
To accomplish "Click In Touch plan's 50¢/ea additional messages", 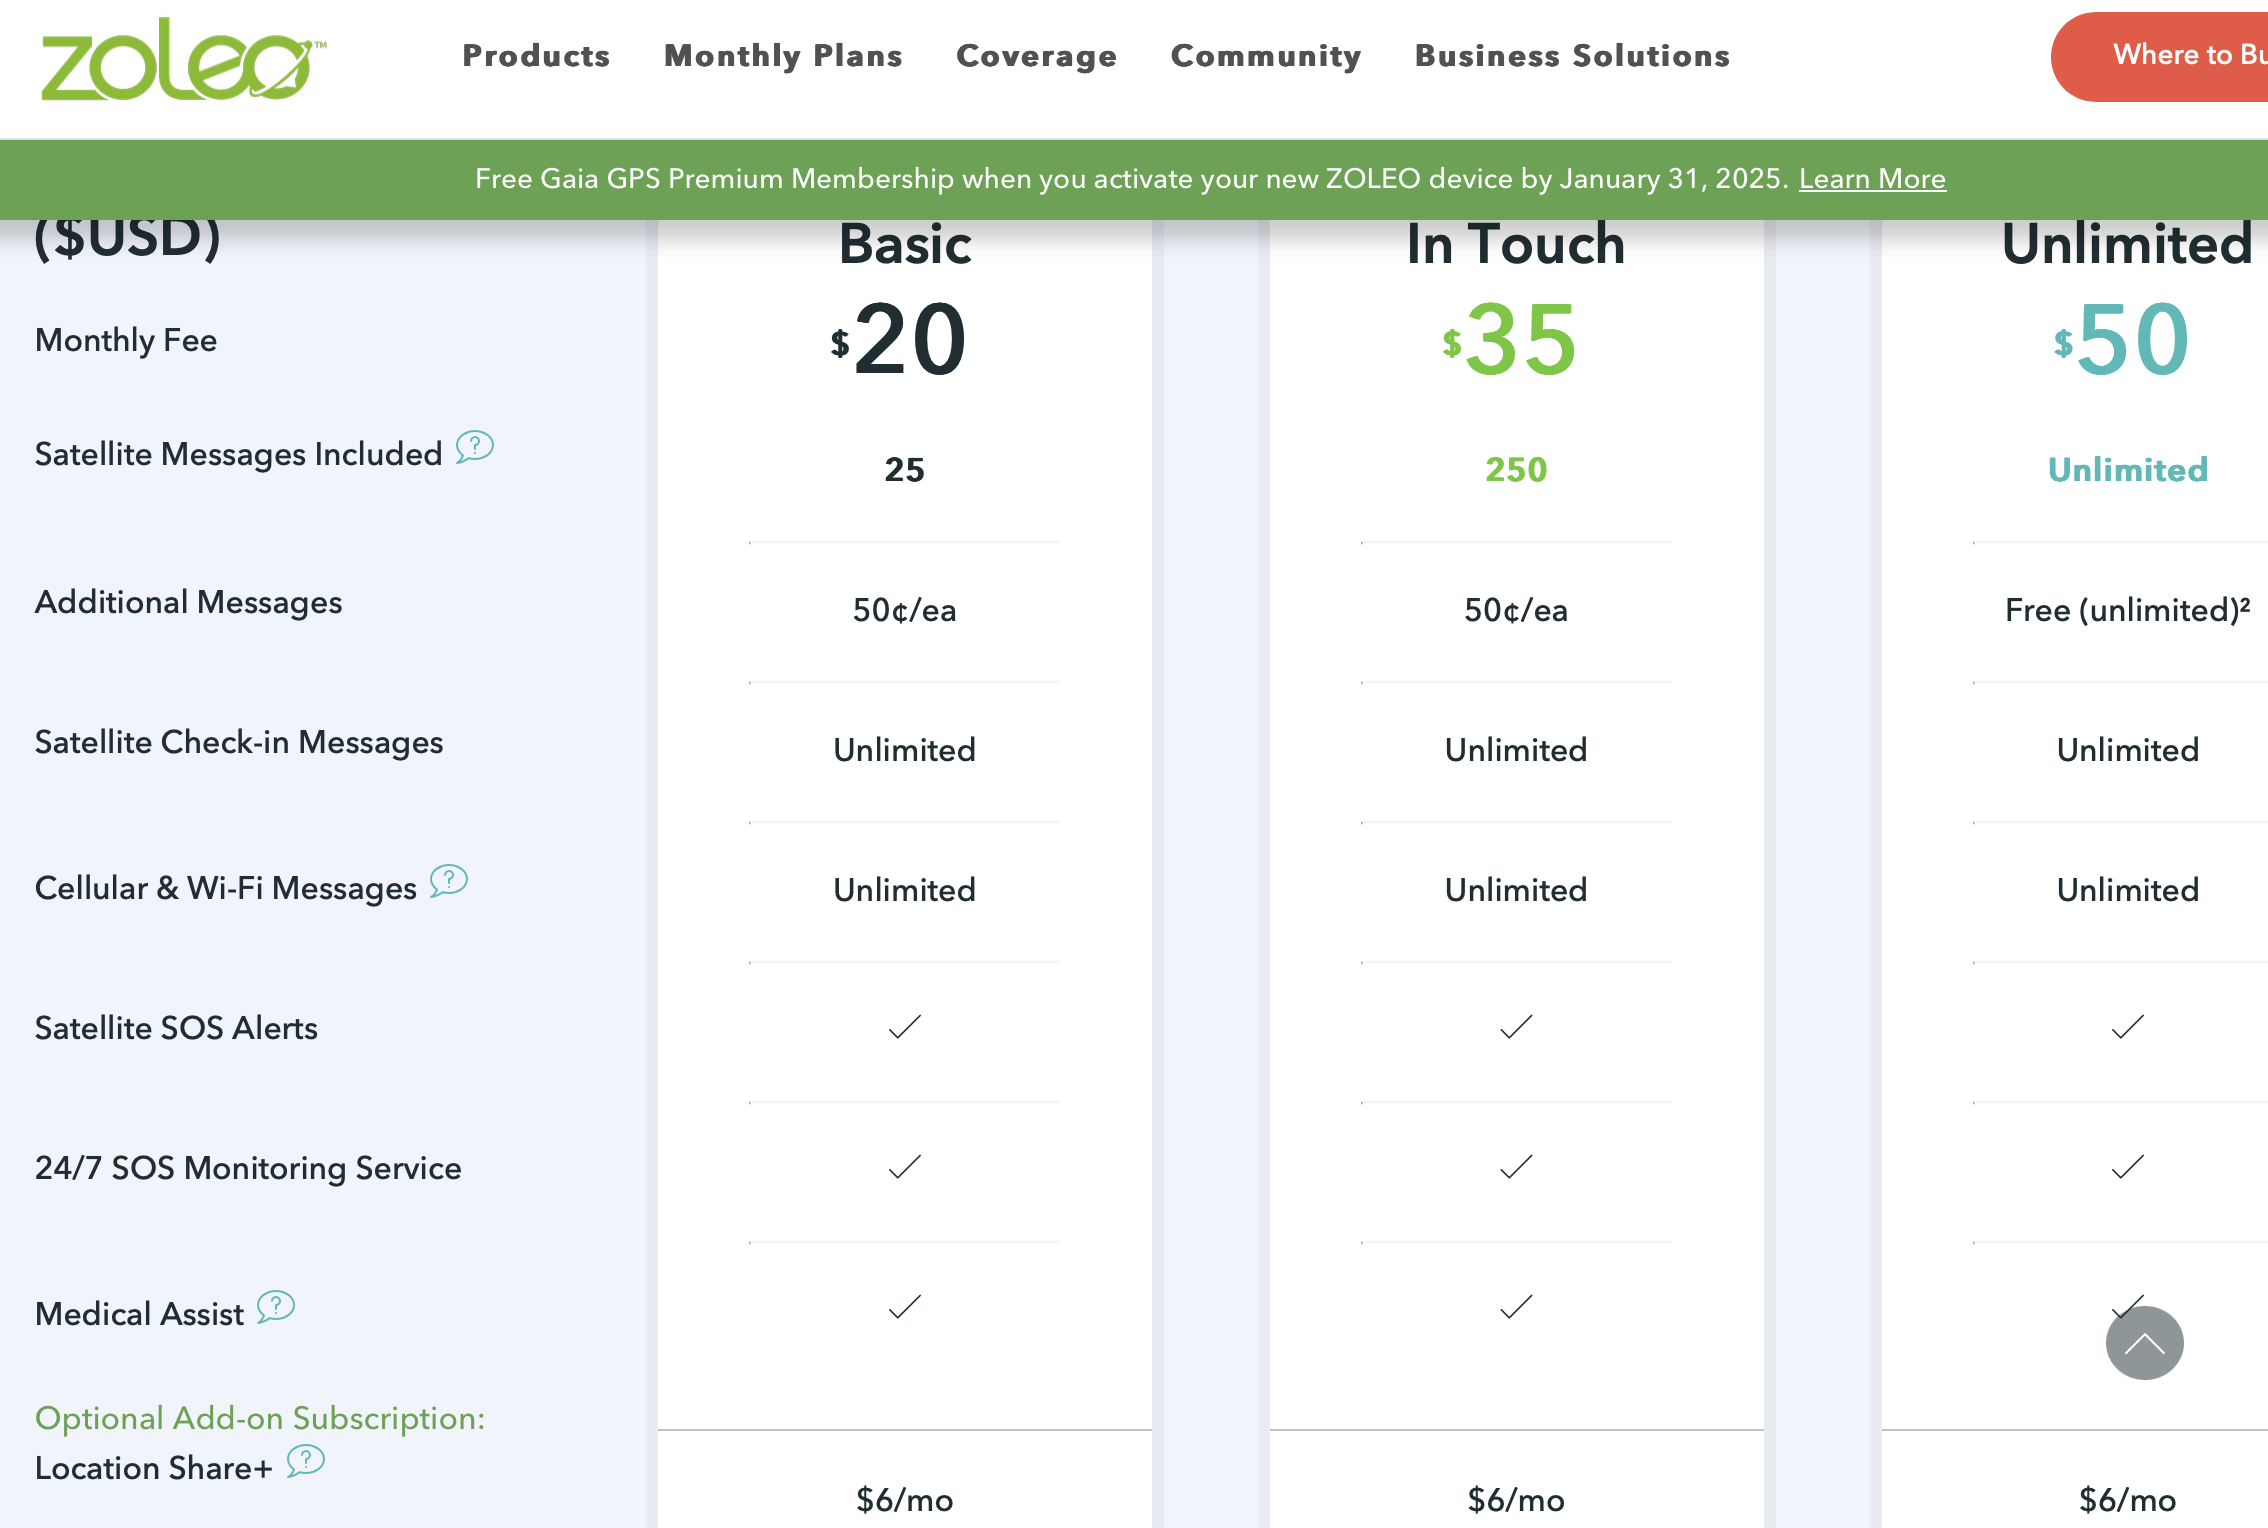I will coord(1516,610).
